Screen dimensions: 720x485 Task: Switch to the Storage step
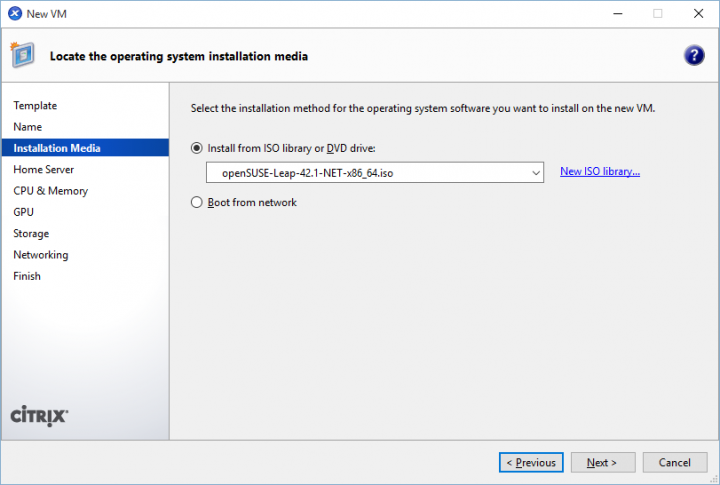point(31,233)
